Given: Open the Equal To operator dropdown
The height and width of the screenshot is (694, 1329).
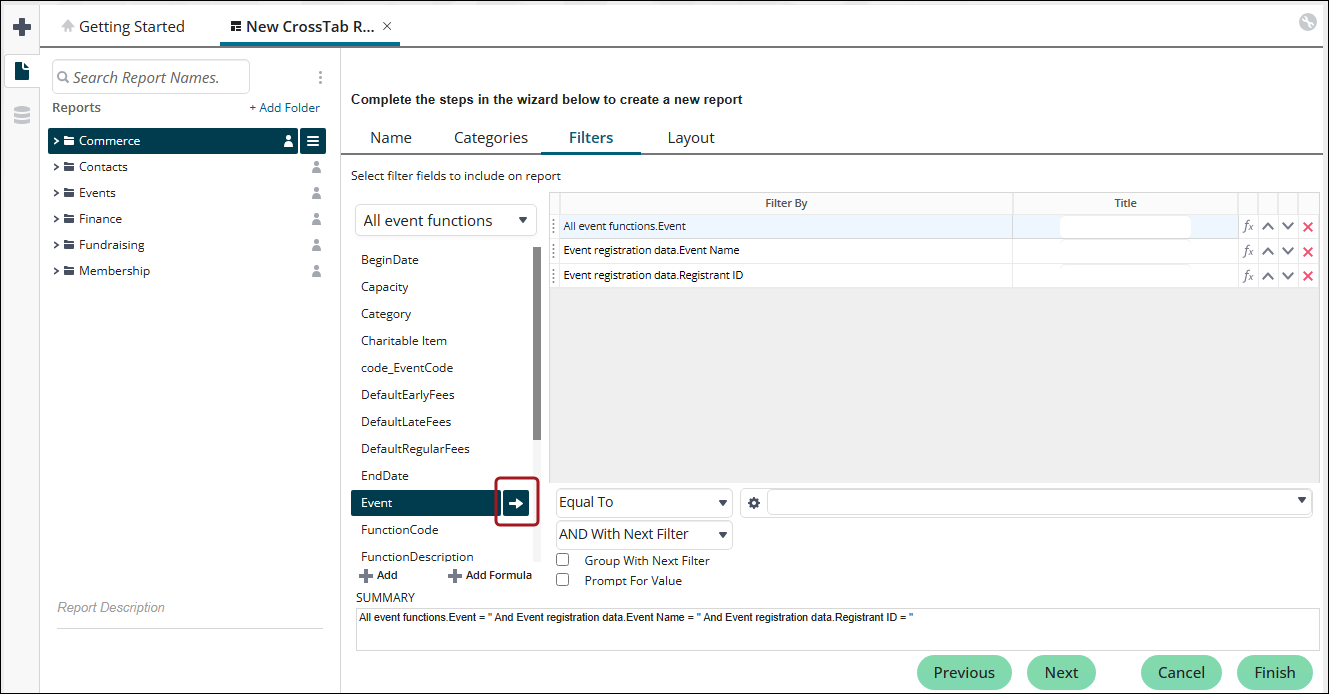Looking at the screenshot, I should pyautogui.click(x=644, y=502).
